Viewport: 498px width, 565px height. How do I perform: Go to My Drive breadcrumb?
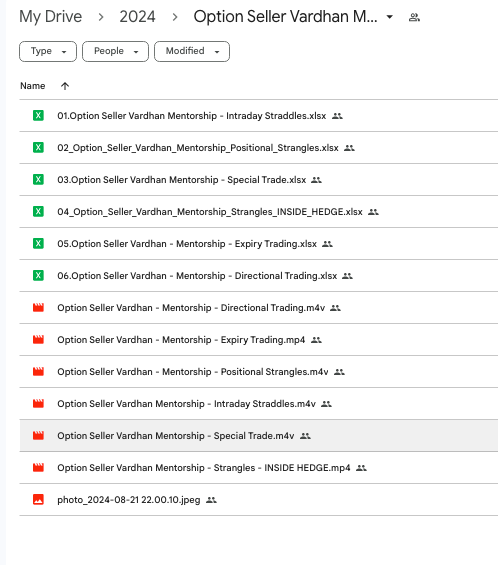(x=50, y=17)
